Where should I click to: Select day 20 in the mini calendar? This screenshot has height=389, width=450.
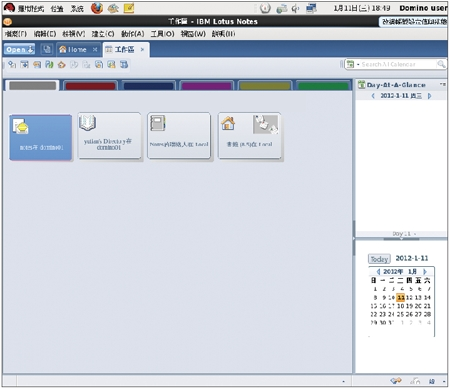(418, 306)
